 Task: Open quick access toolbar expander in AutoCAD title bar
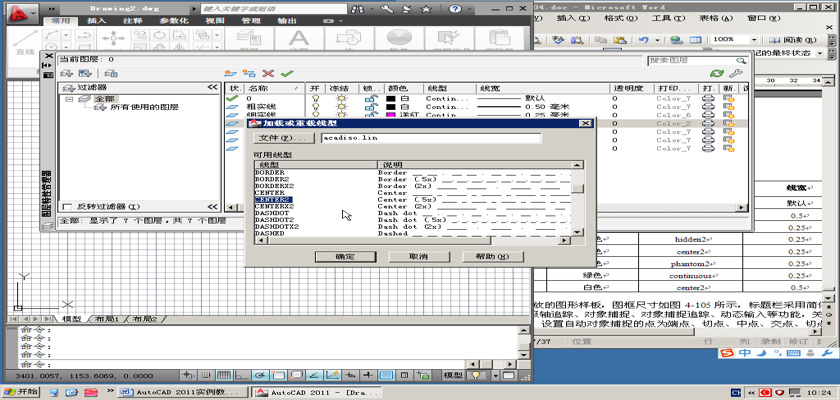point(52,9)
